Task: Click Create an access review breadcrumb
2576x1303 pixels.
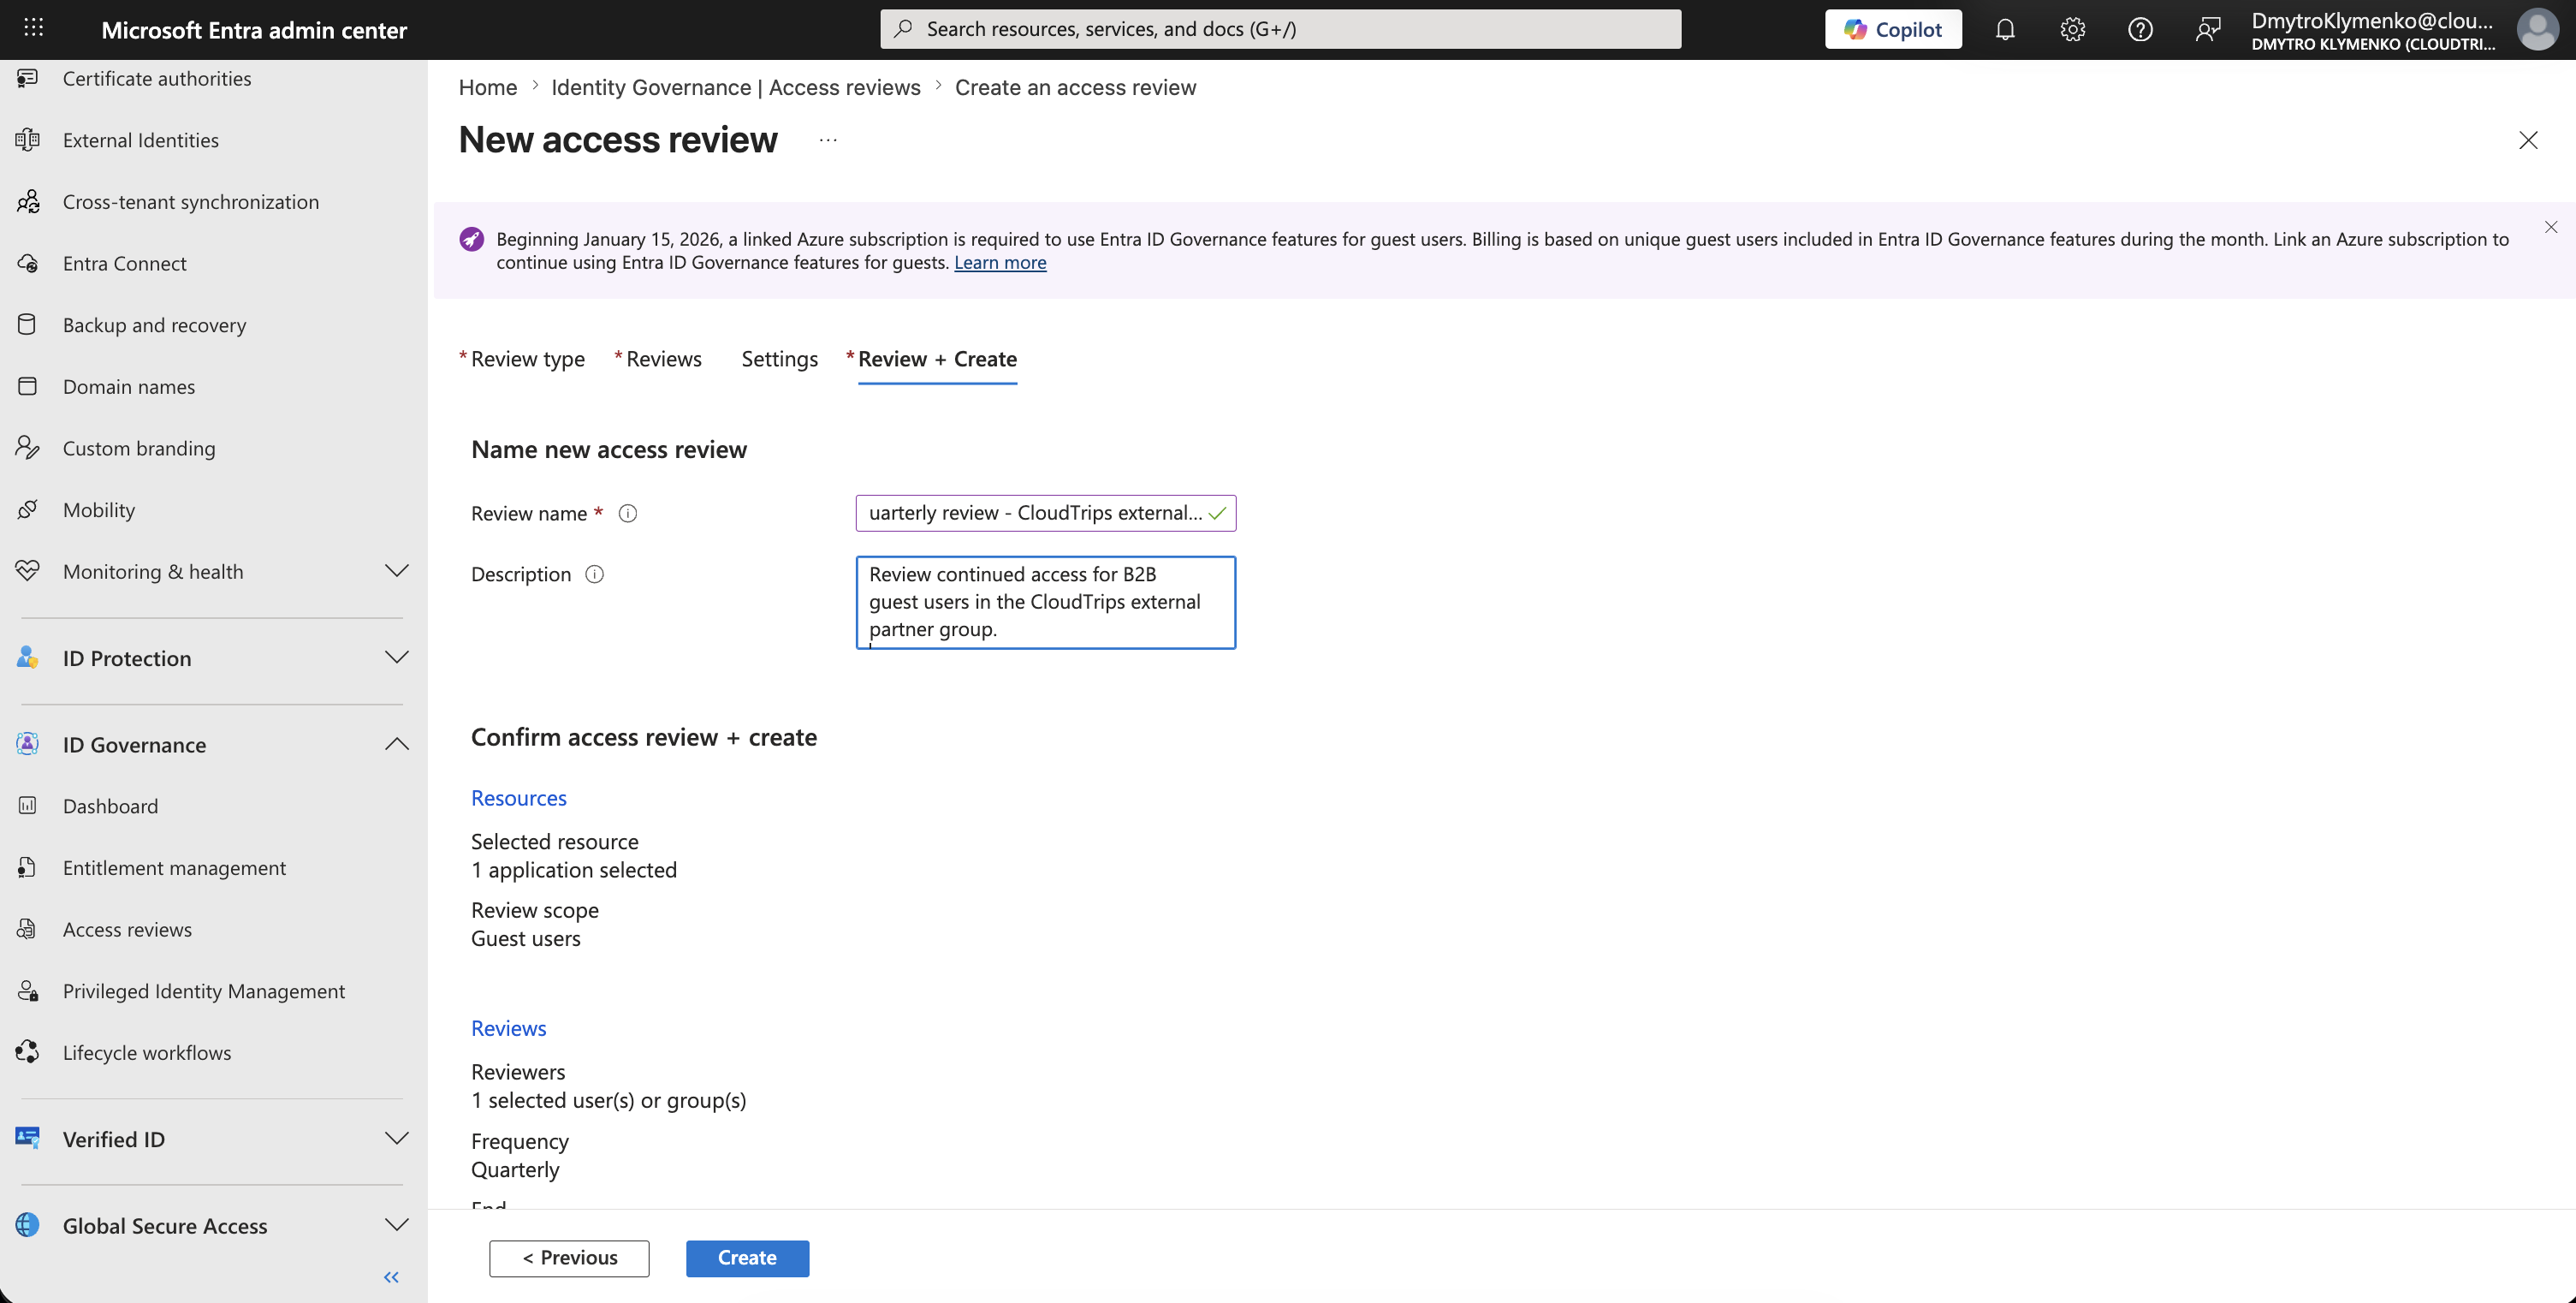Action: click(x=1075, y=87)
